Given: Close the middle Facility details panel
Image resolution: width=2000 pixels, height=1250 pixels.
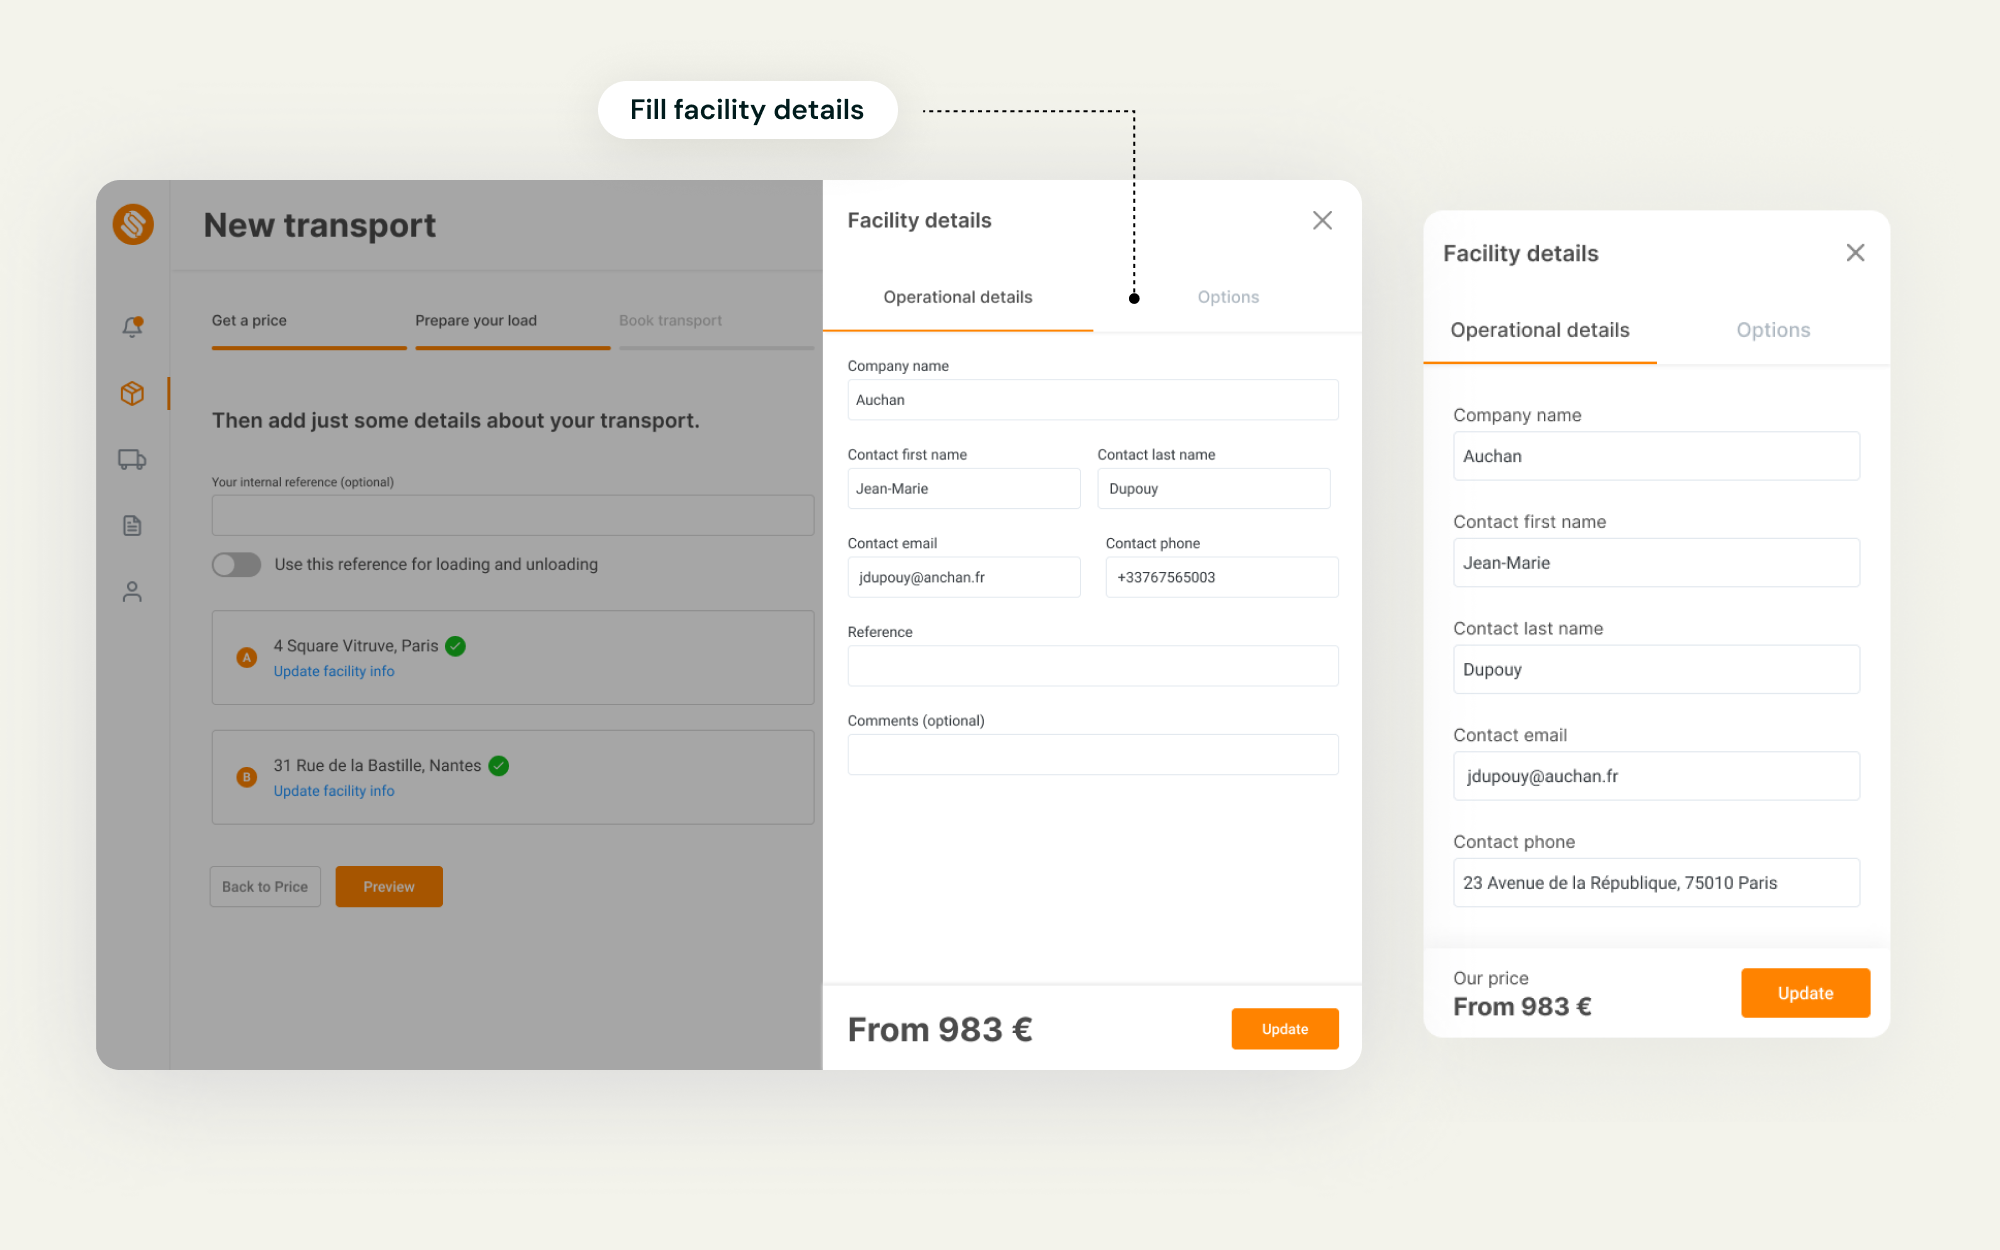Looking at the screenshot, I should tap(1322, 220).
